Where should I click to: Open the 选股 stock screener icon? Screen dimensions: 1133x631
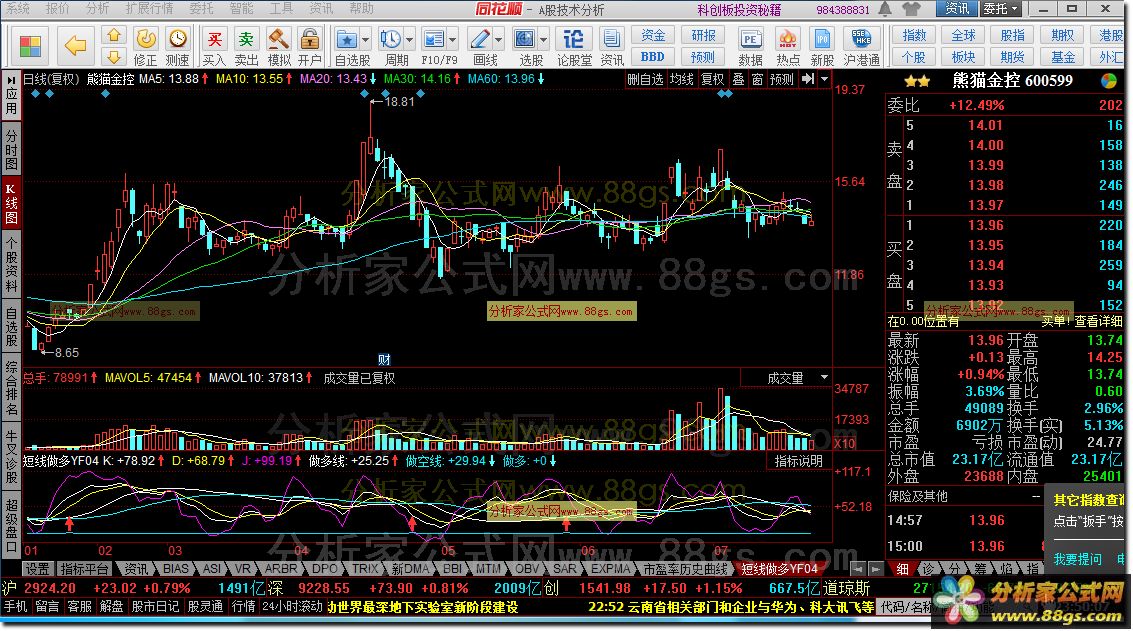(x=525, y=40)
